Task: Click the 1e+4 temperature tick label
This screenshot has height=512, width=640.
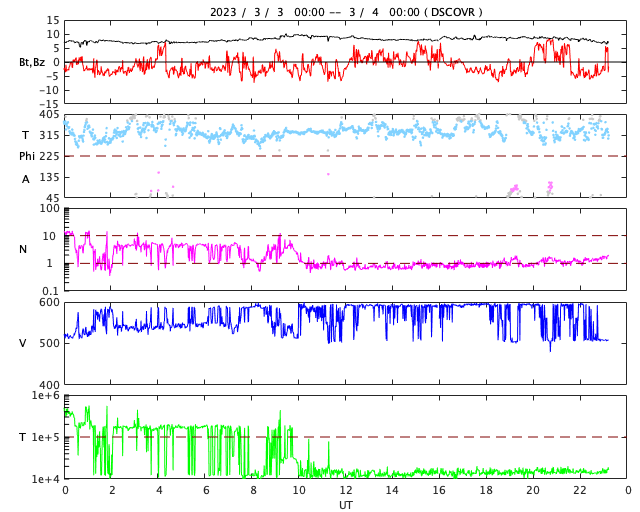Action: [x=46, y=479]
